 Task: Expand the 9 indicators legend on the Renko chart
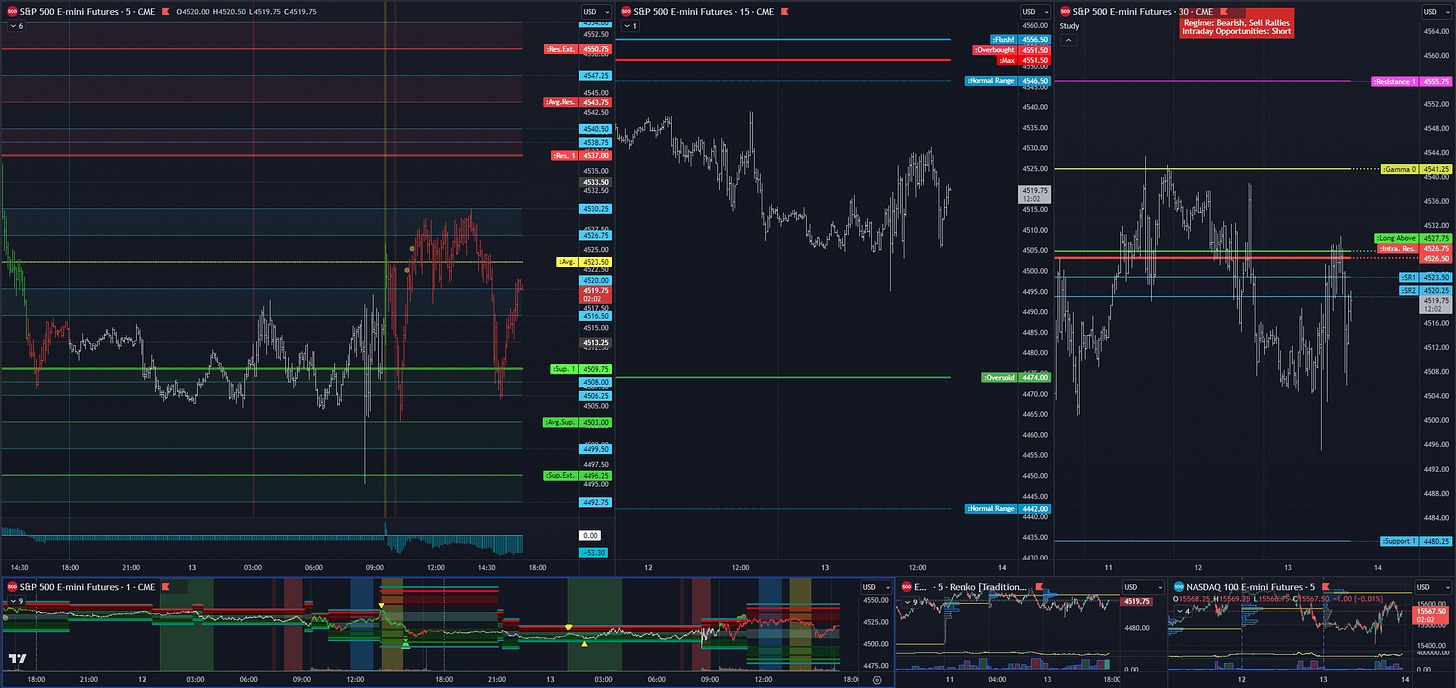(911, 601)
